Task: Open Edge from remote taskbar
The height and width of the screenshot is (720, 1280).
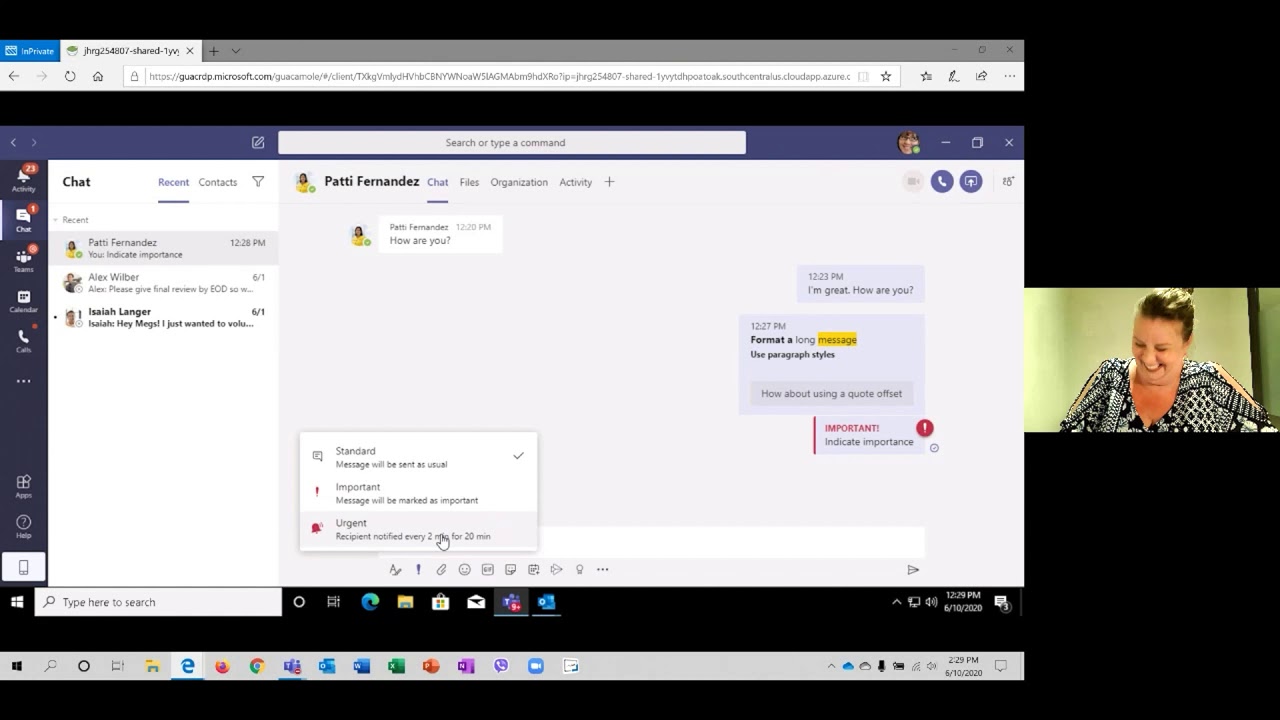Action: 370,602
